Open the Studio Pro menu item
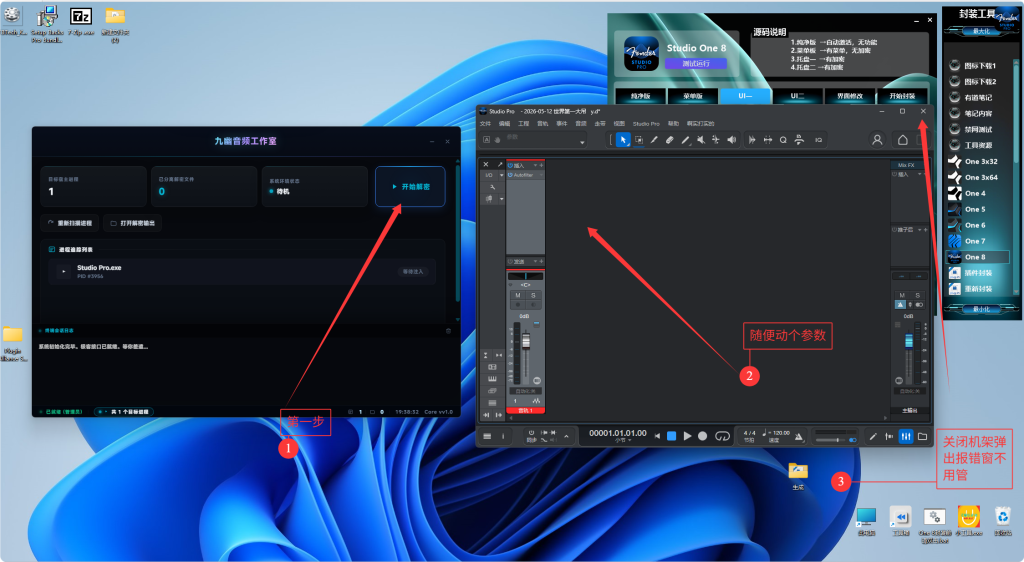 pyautogui.click(x=646, y=123)
